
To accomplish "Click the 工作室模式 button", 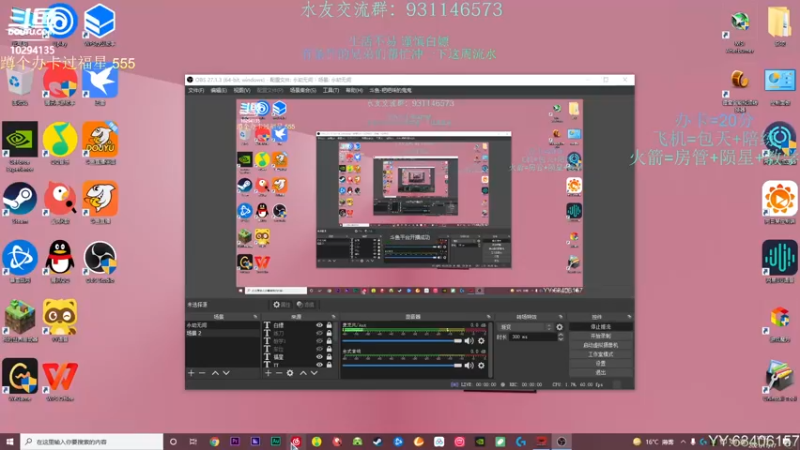I will pos(601,354).
